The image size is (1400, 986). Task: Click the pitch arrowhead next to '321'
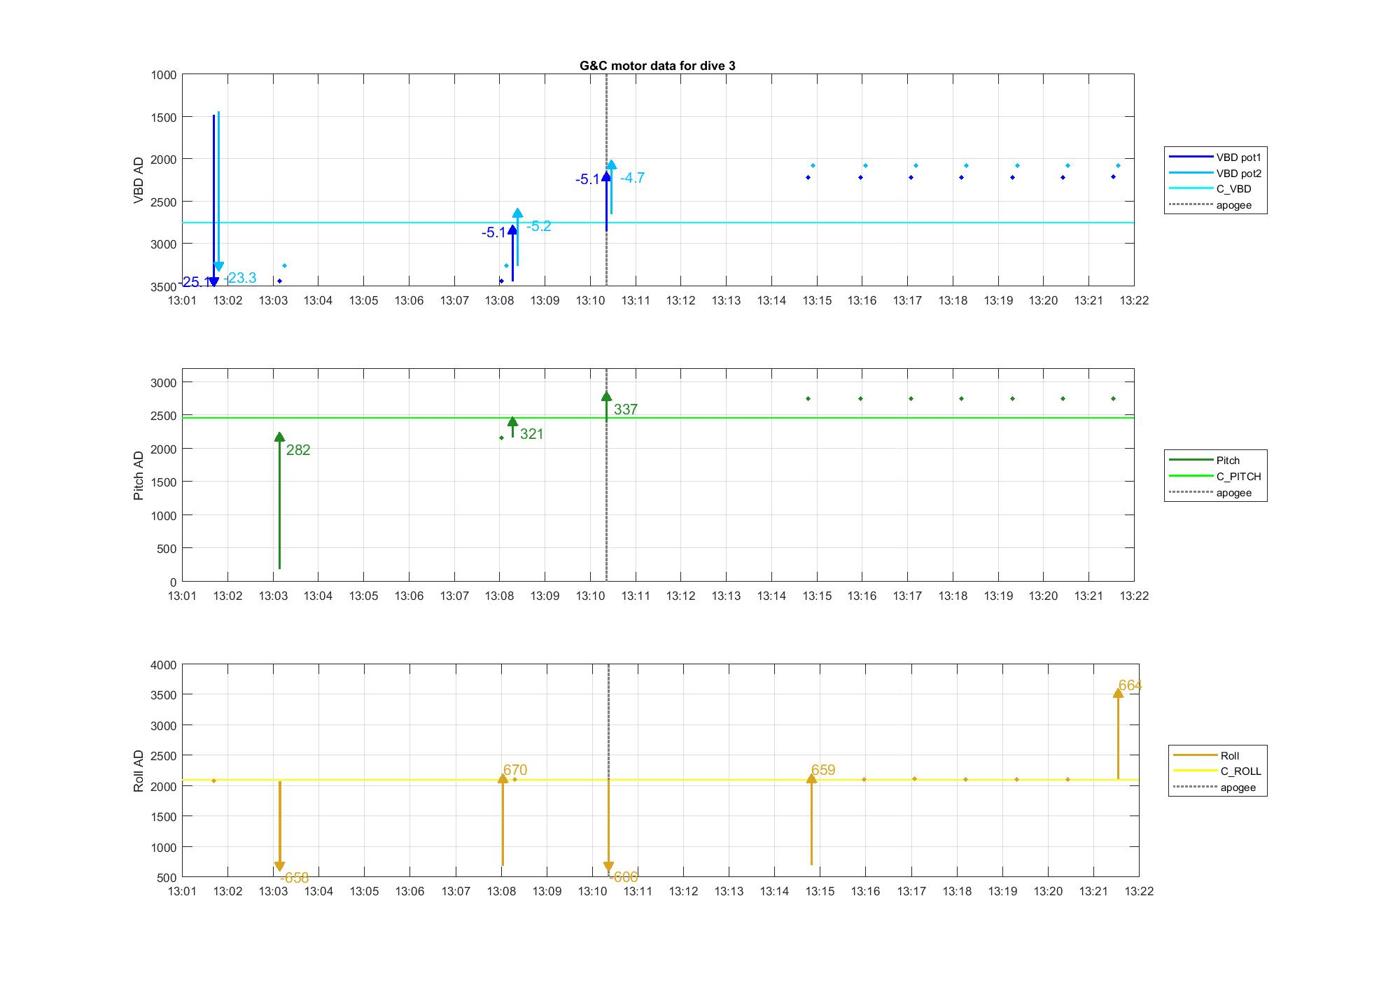(513, 422)
